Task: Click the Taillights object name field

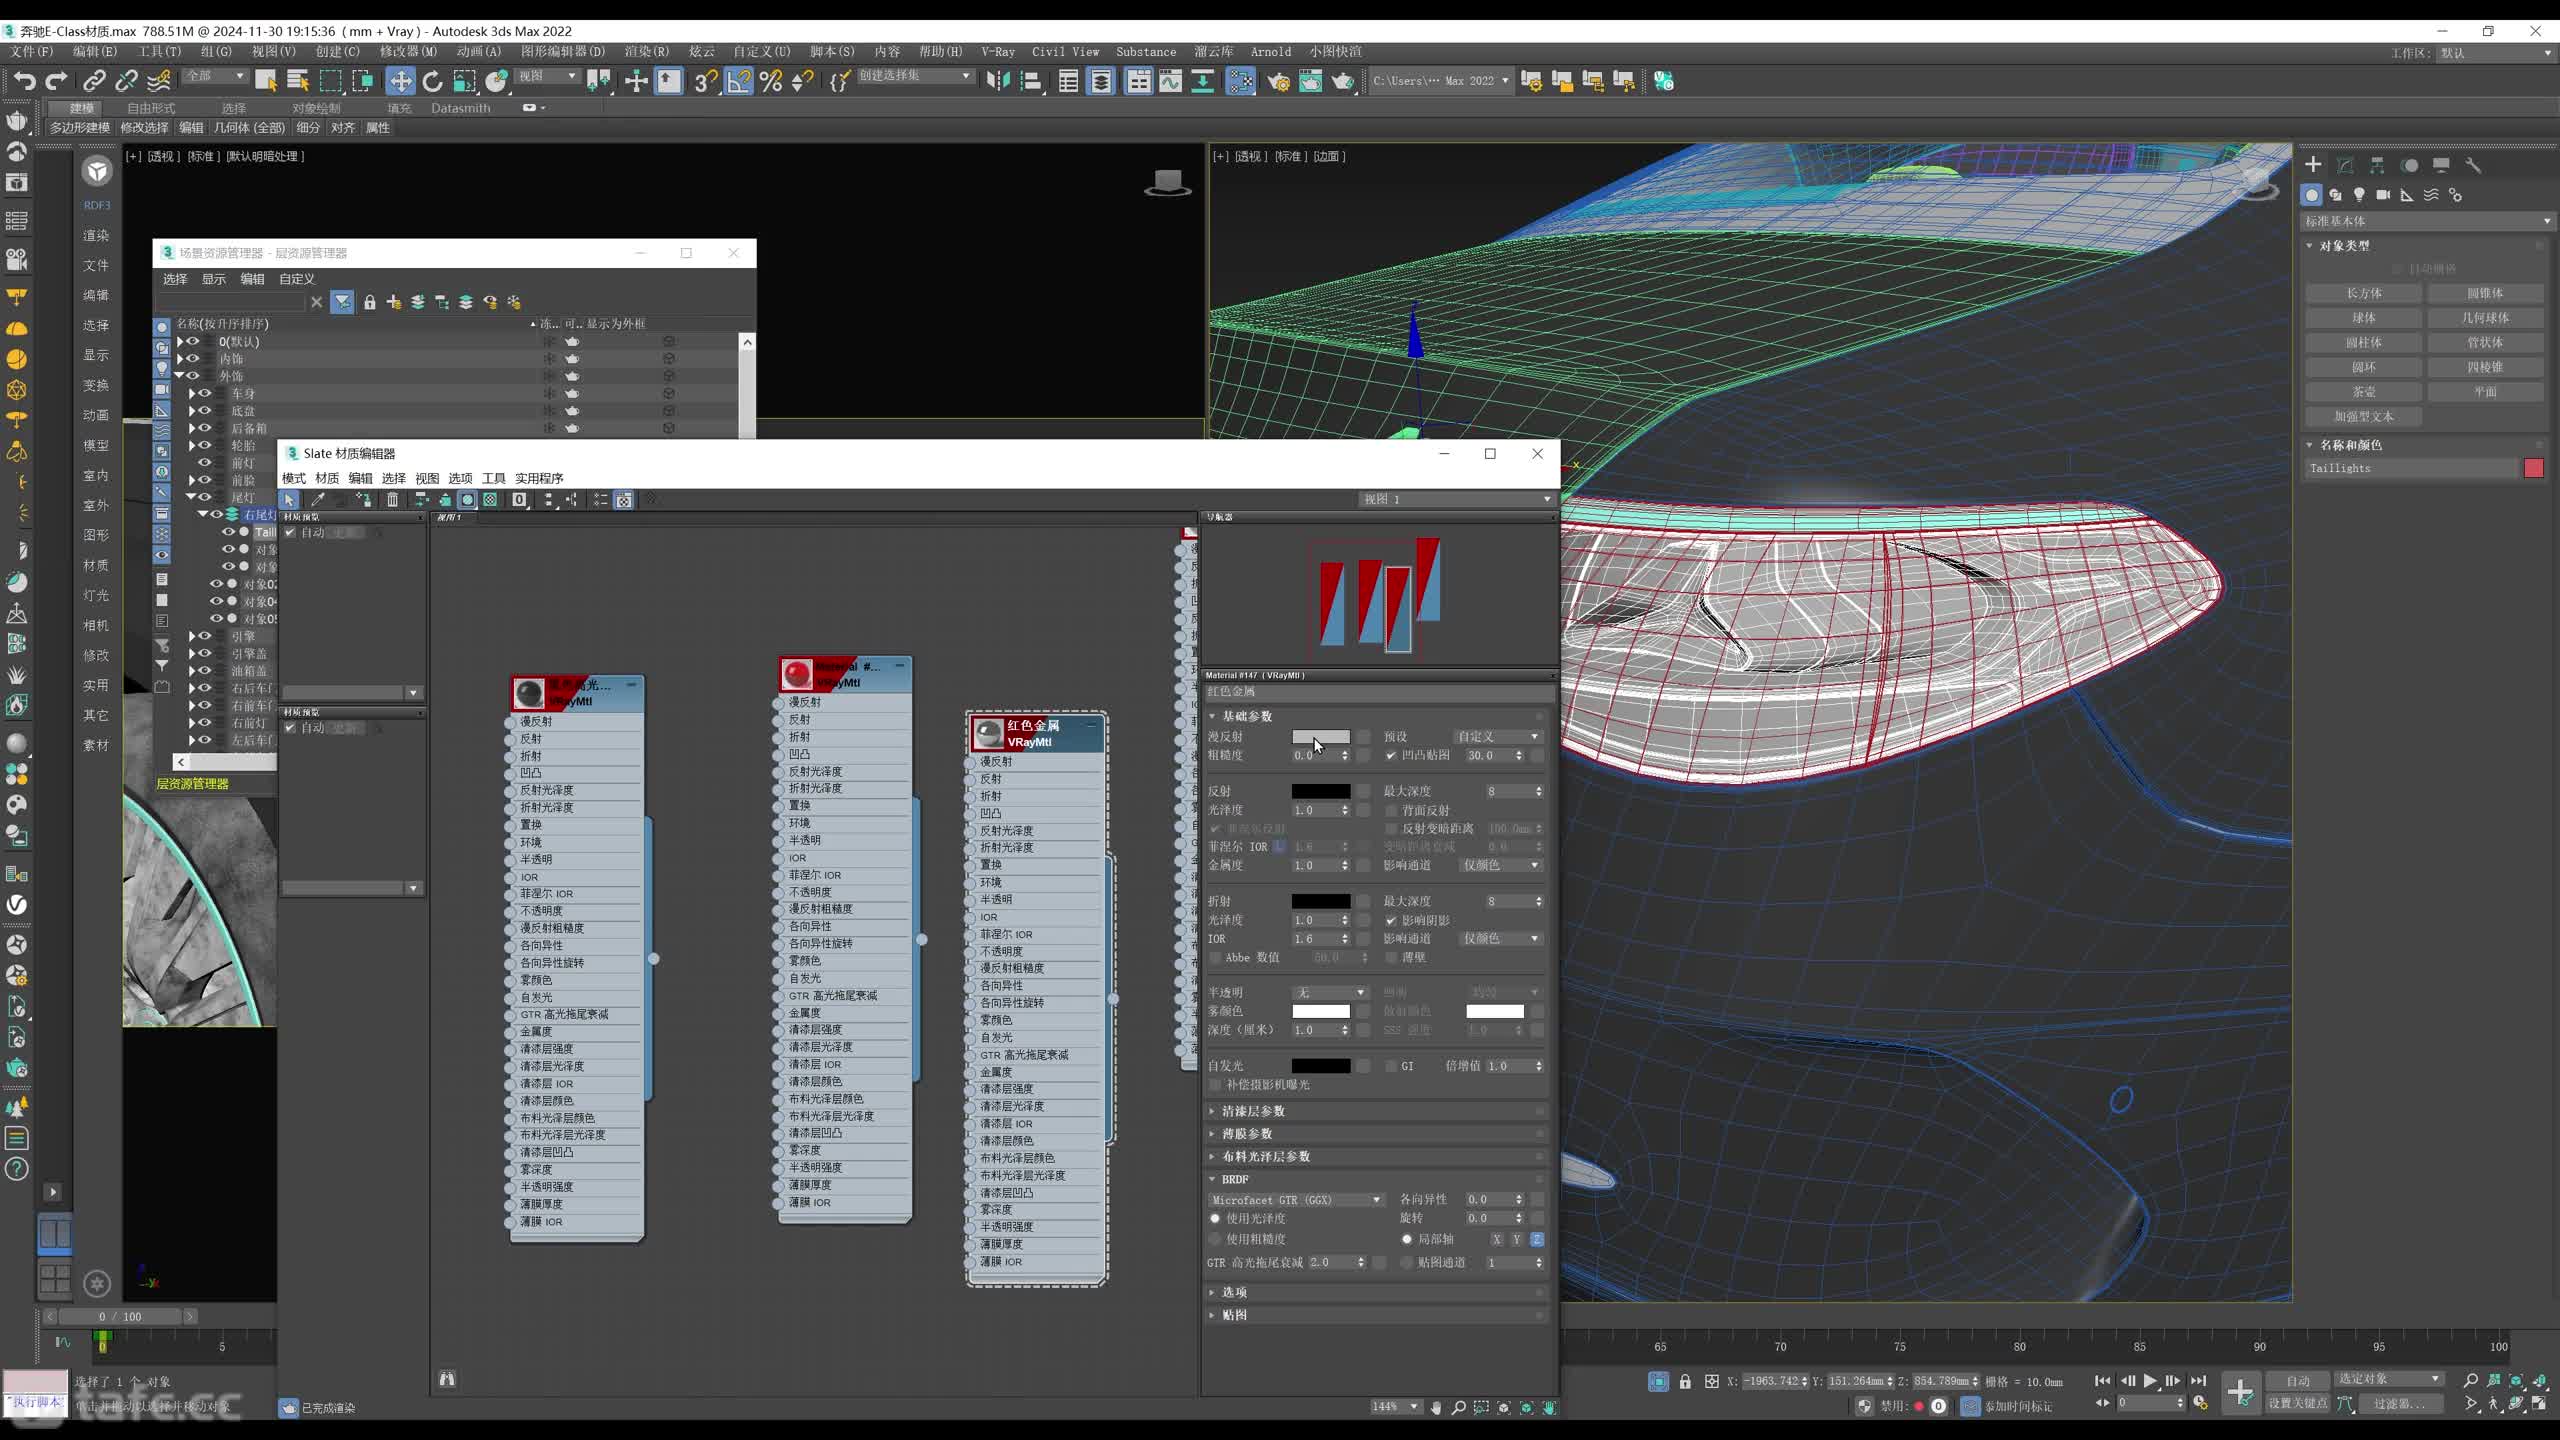Action: pyautogui.click(x=2411, y=468)
